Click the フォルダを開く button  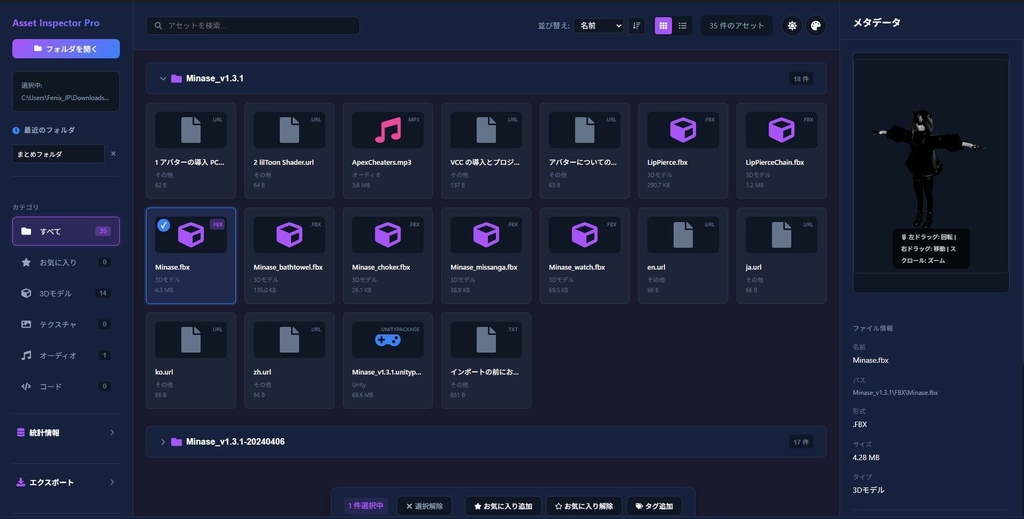[x=66, y=48]
